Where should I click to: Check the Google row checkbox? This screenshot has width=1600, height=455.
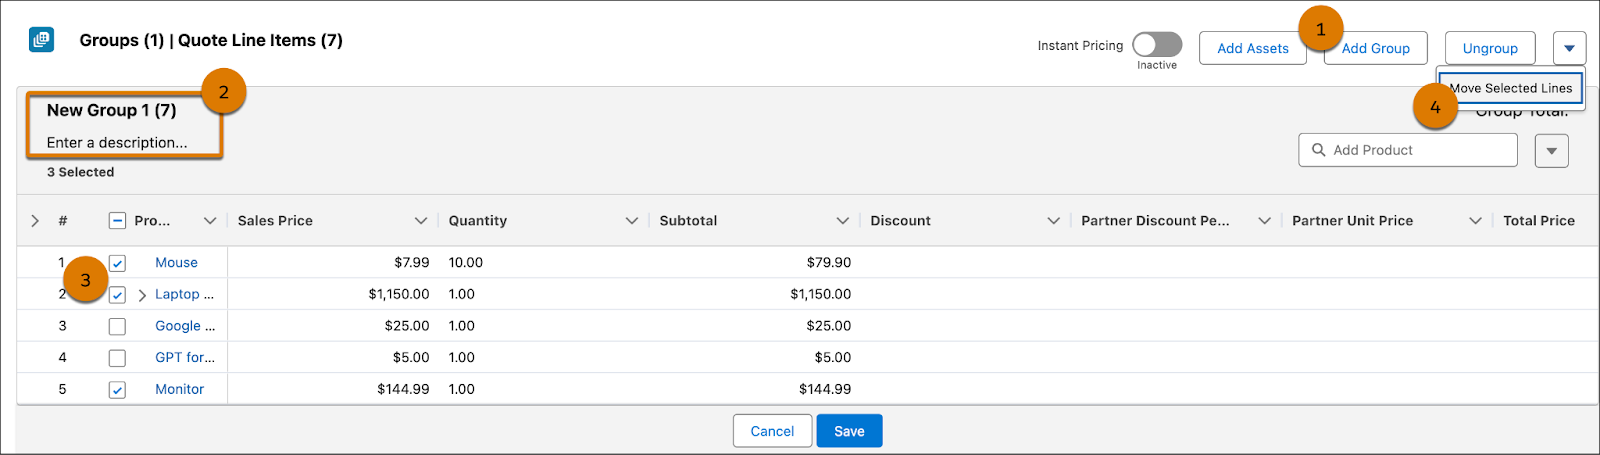(x=117, y=326)
